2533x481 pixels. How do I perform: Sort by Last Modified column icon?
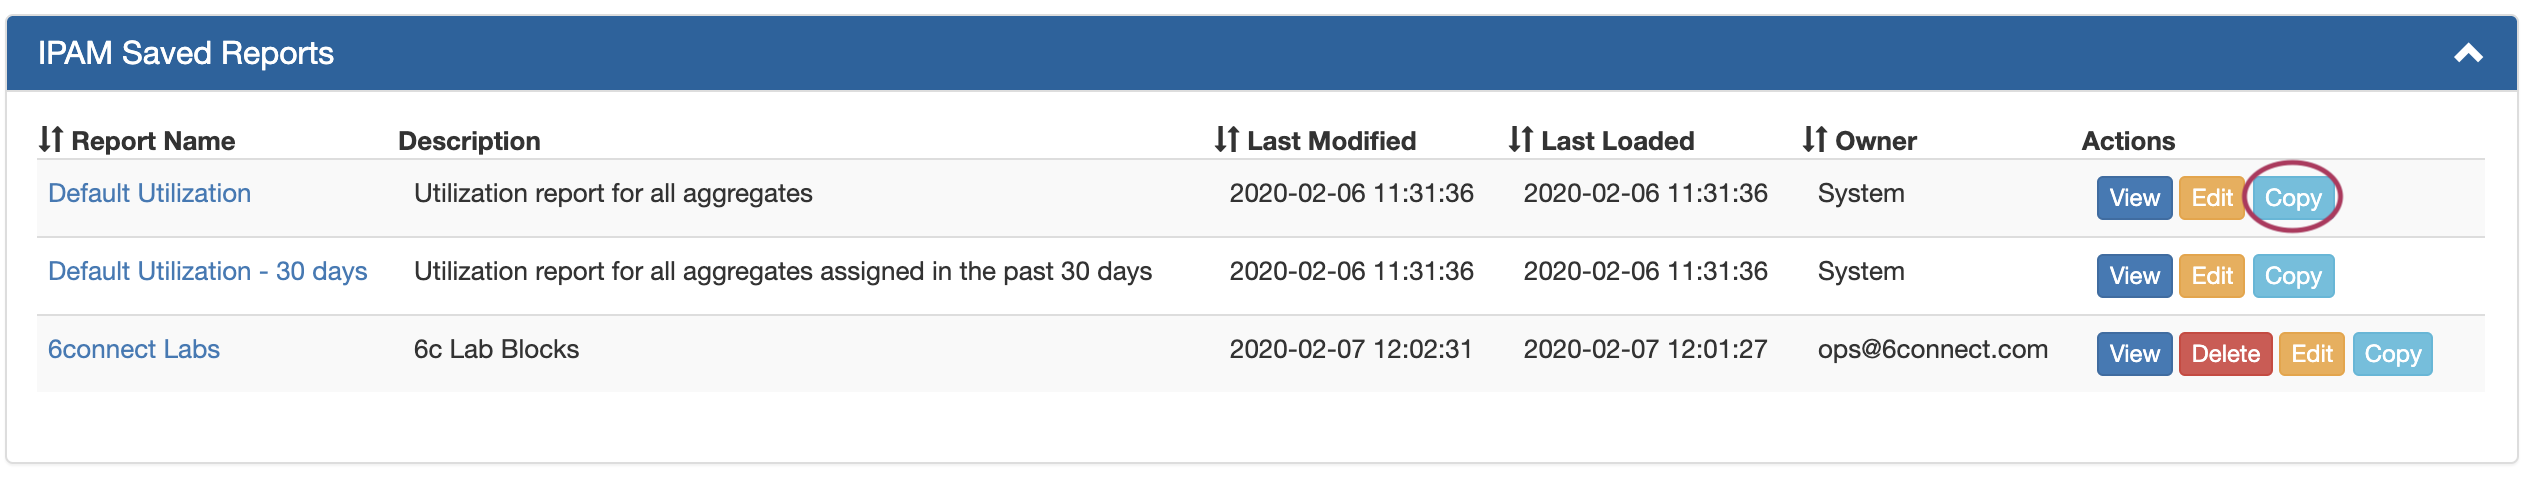coord(1227,140)
